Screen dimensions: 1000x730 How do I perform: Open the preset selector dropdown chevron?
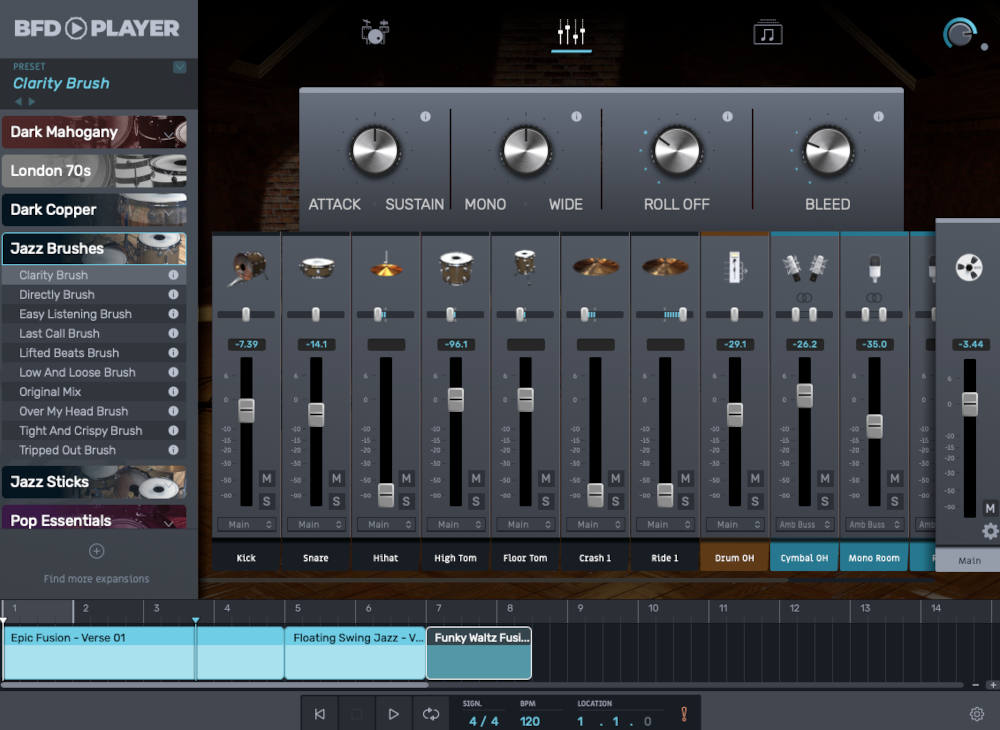(182, 66)
